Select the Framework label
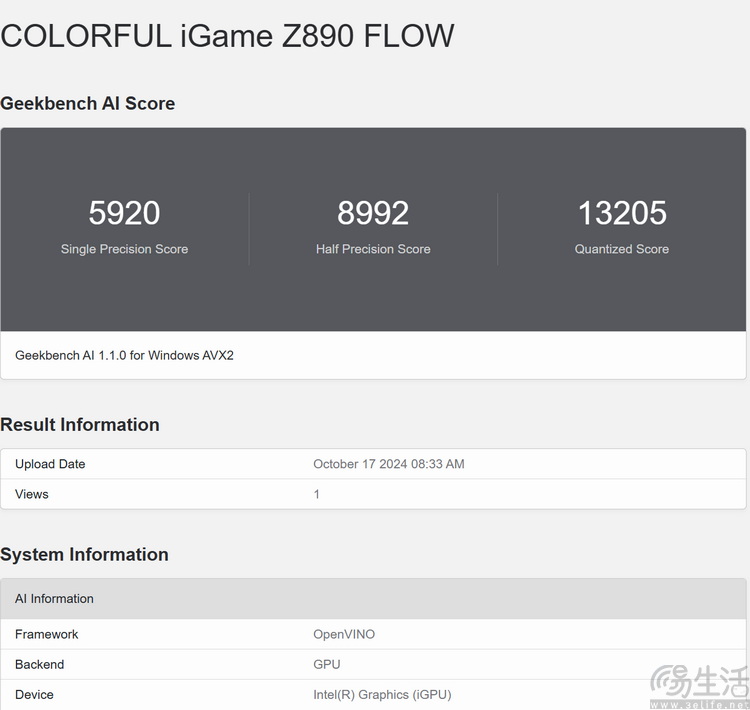750x710 pixels. 46,634
